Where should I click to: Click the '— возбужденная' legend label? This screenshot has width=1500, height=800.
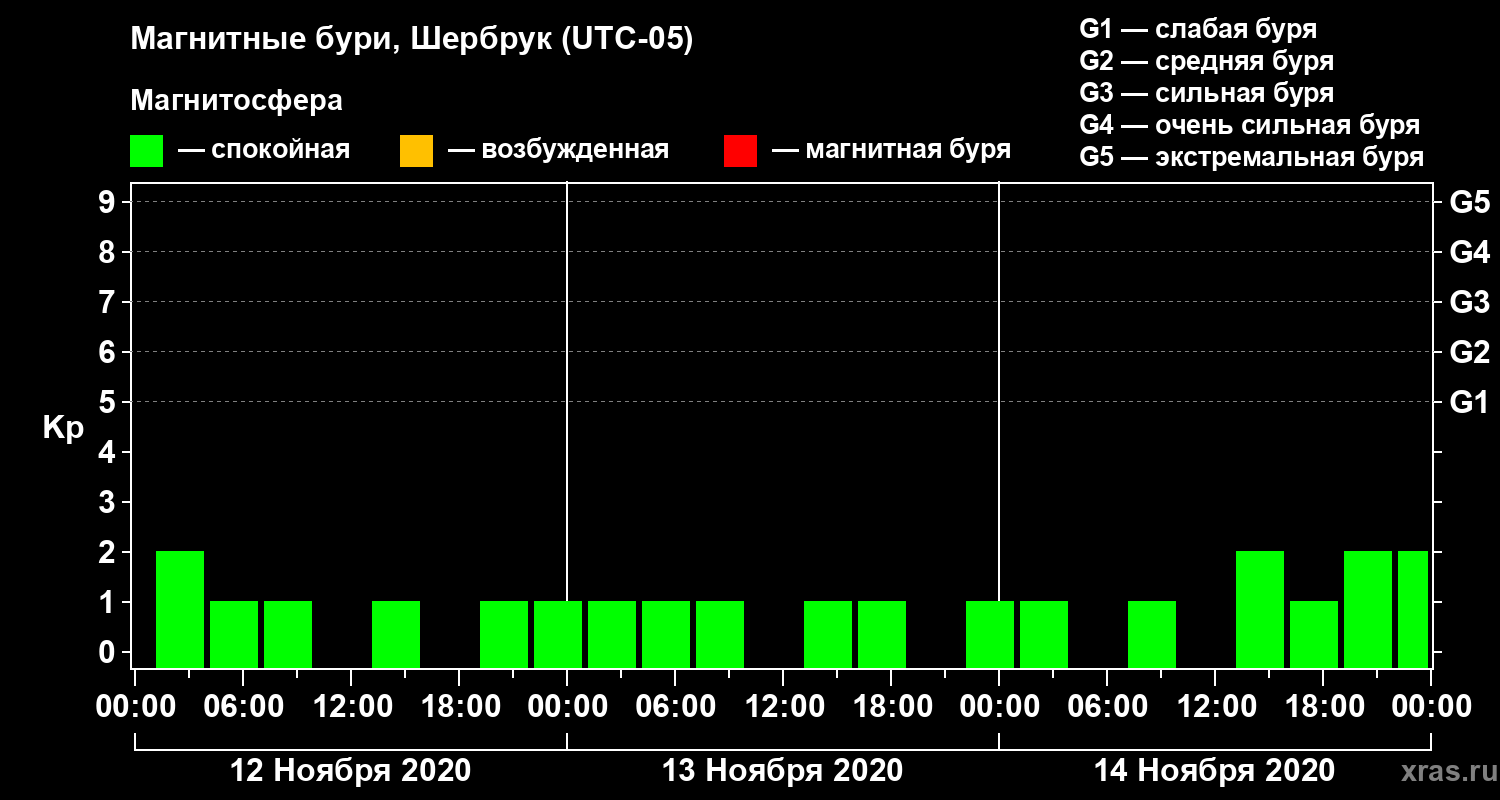click(x=558, y=151)
